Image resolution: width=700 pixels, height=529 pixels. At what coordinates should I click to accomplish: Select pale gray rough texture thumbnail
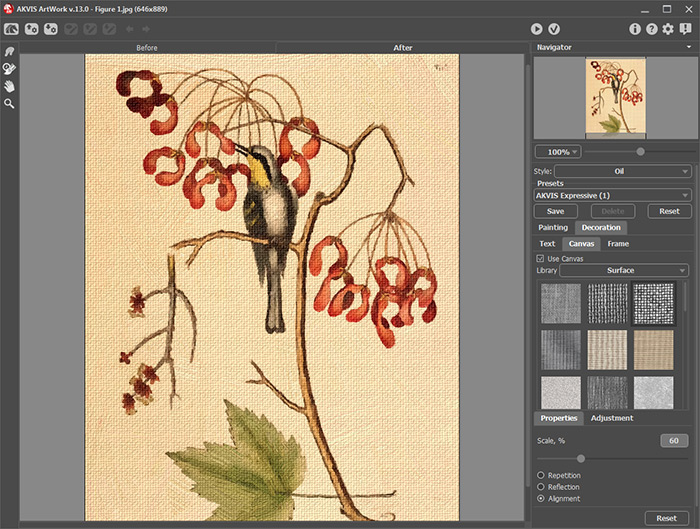pos(654,393)
